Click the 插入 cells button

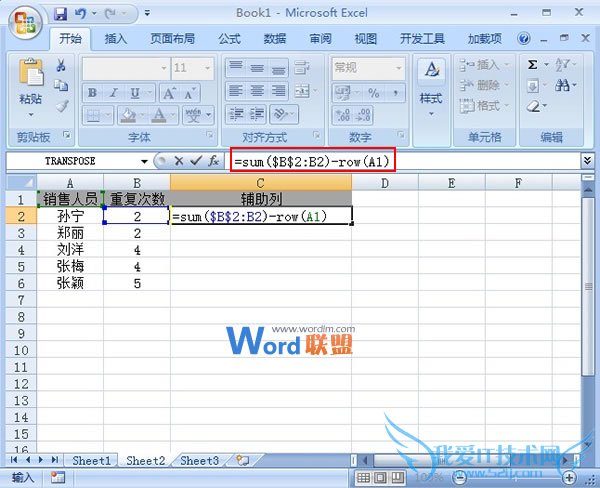click(484, 65)
